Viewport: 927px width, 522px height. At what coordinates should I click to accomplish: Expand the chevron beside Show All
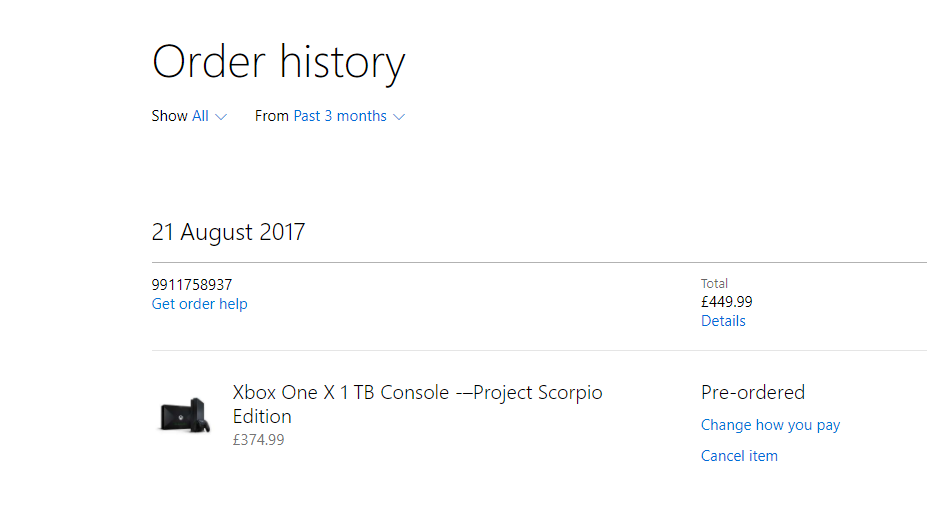pyautogui.click(x=221, y=117)
